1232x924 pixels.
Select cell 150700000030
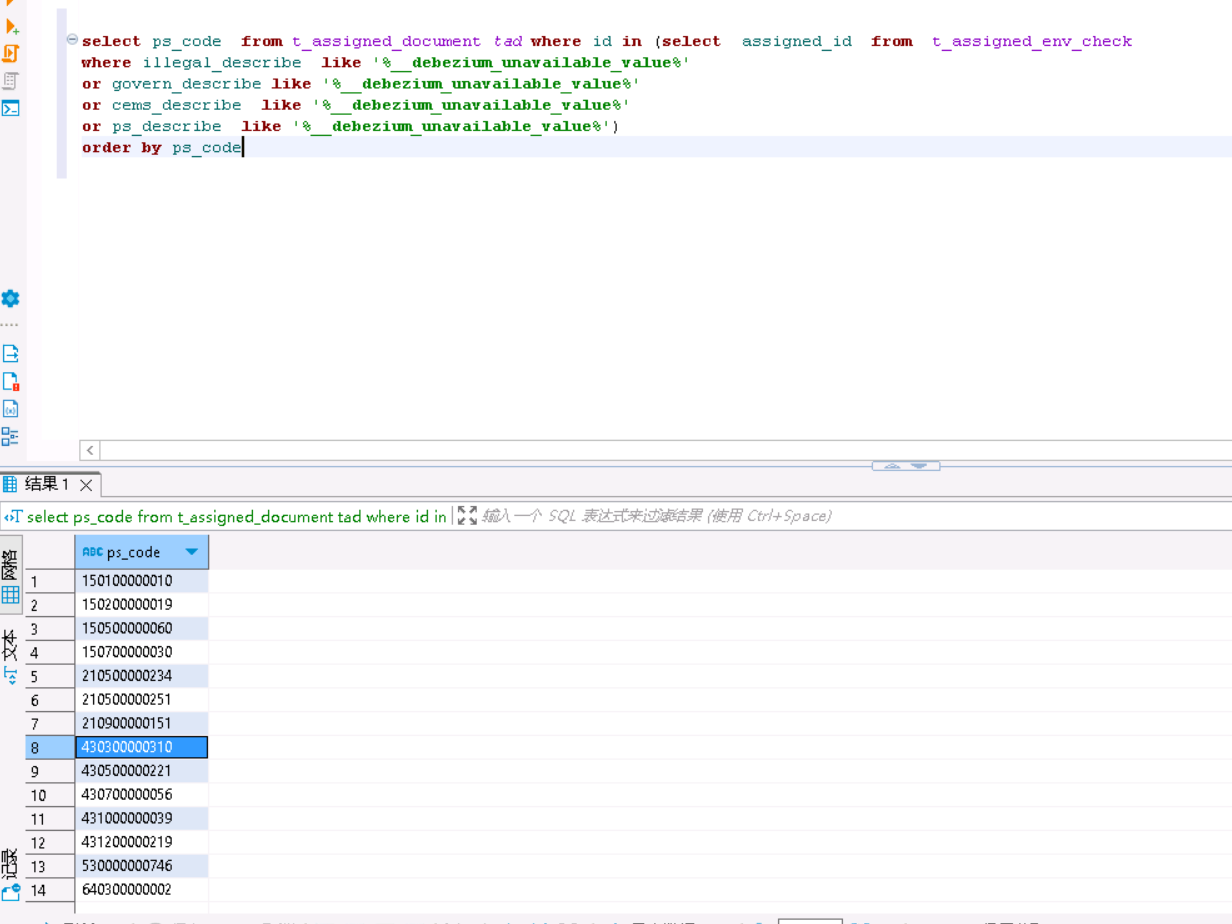142,652
